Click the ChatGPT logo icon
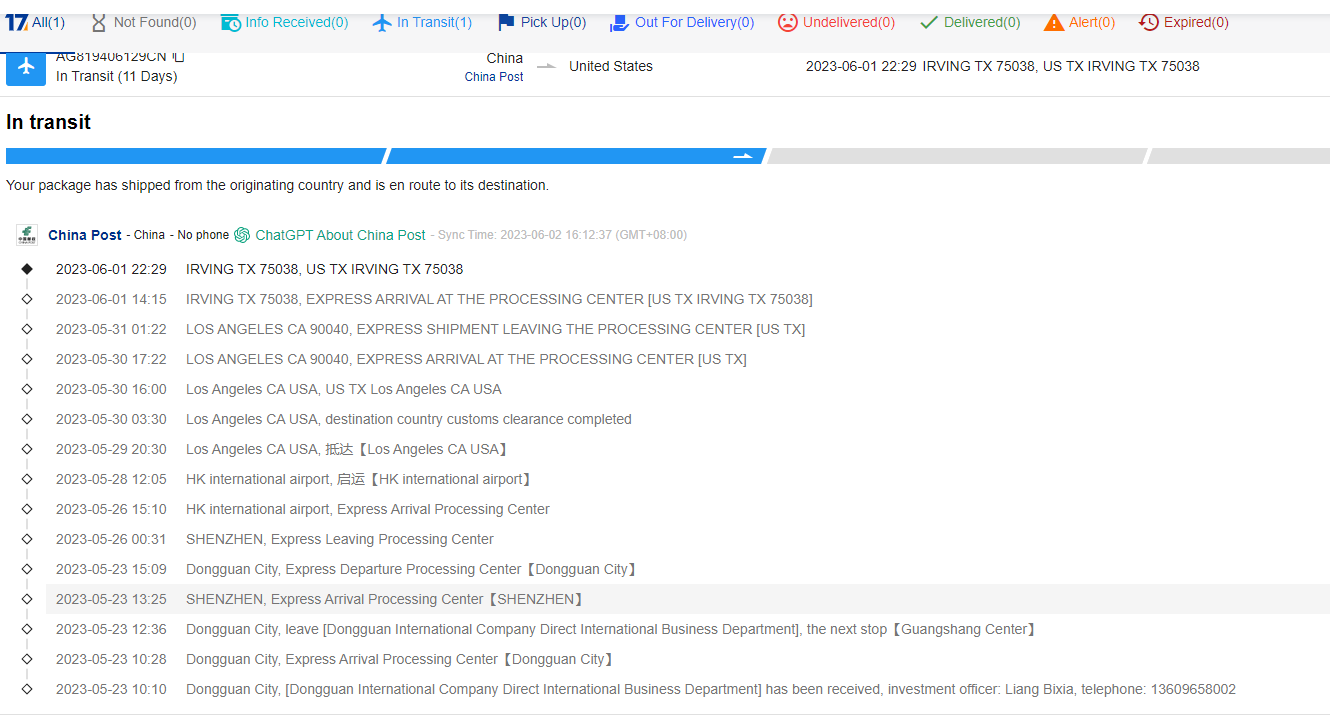This screenshot has width=1330, height=715. tap(242, 235)
